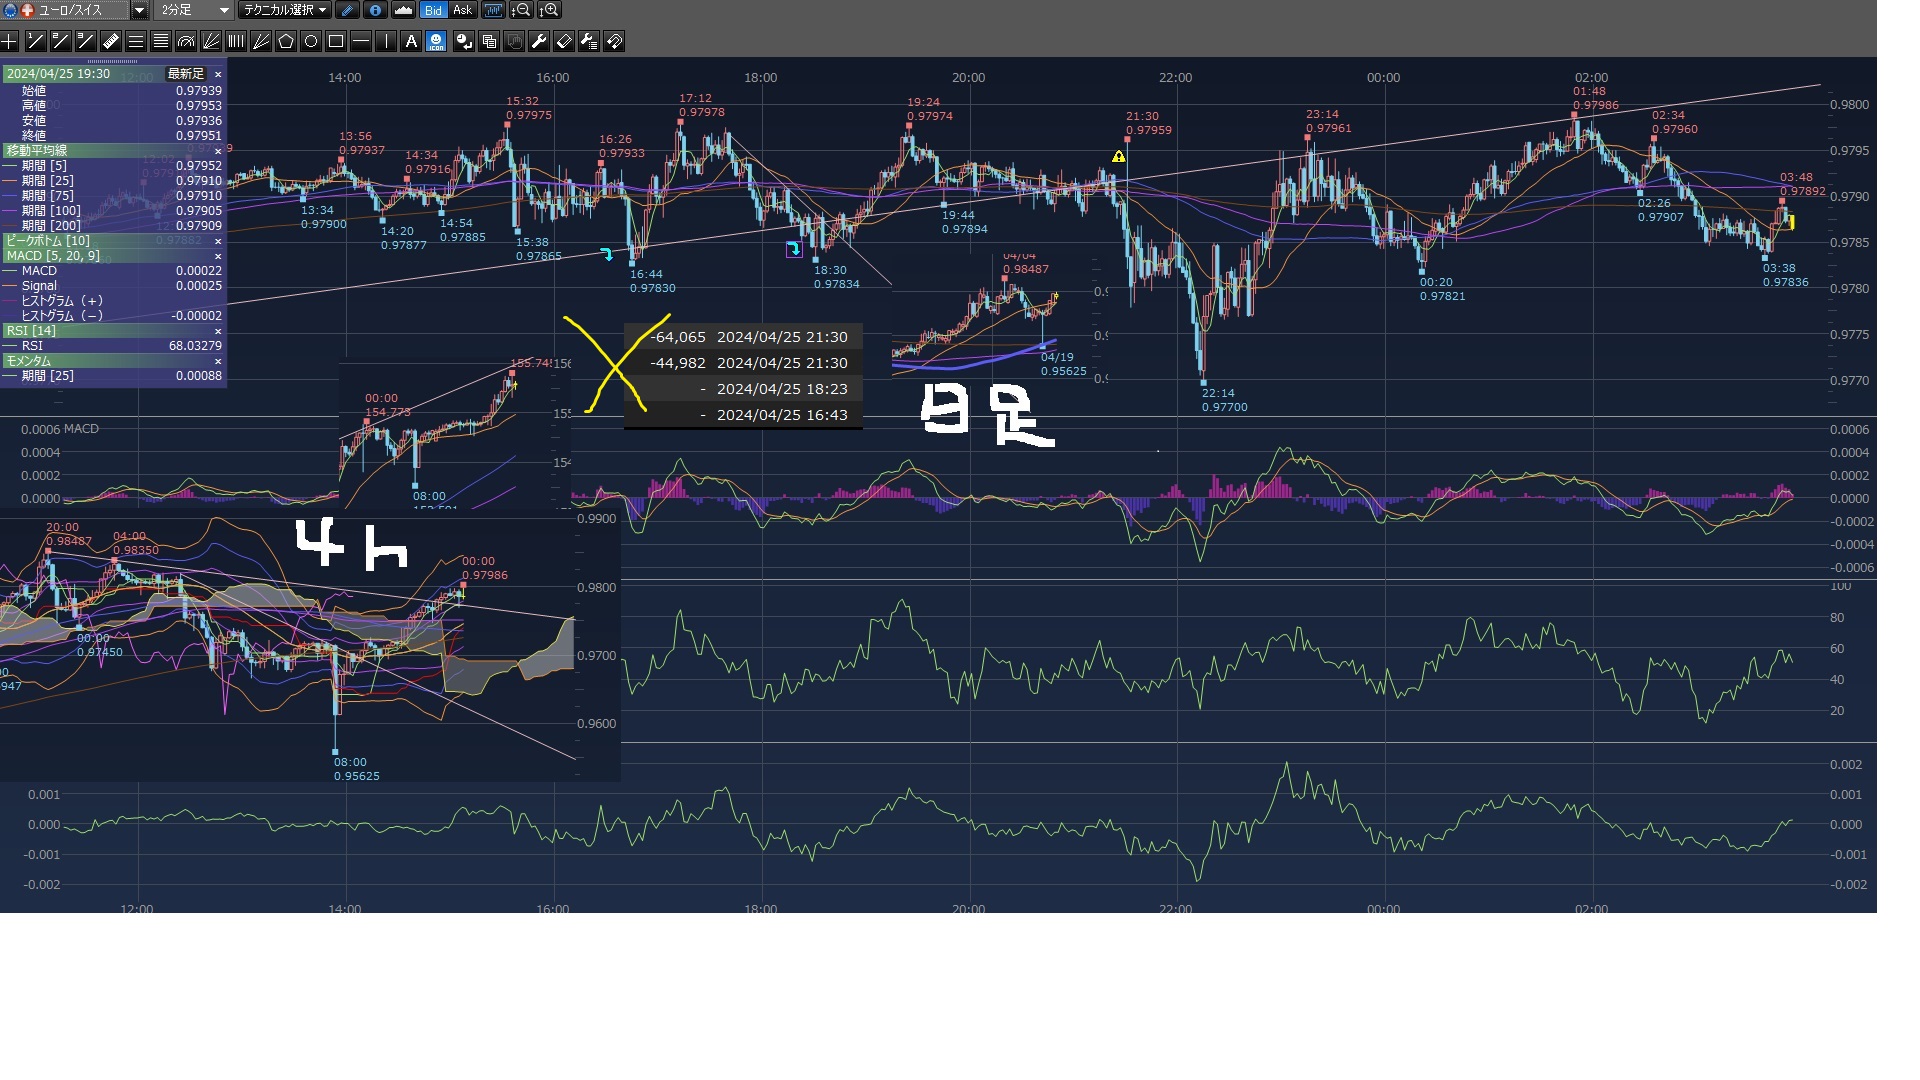Click the 最新足 button
This screenshot has width=1920, height=1080.
click(x=185, y=74)
